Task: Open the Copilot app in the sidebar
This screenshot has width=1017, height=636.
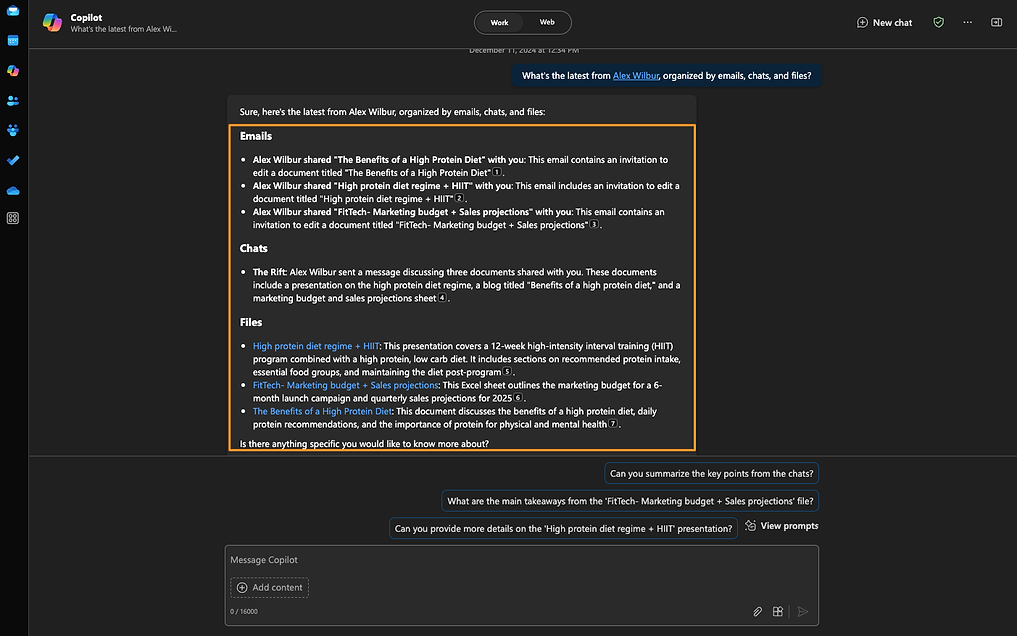Action: (x=13, y=71)
